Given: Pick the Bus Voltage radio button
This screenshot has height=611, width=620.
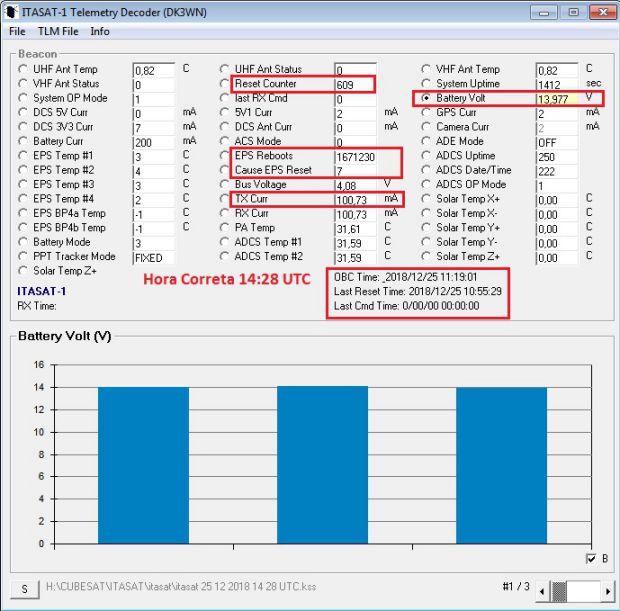Looking at the screenshot, I should [225, 185].
